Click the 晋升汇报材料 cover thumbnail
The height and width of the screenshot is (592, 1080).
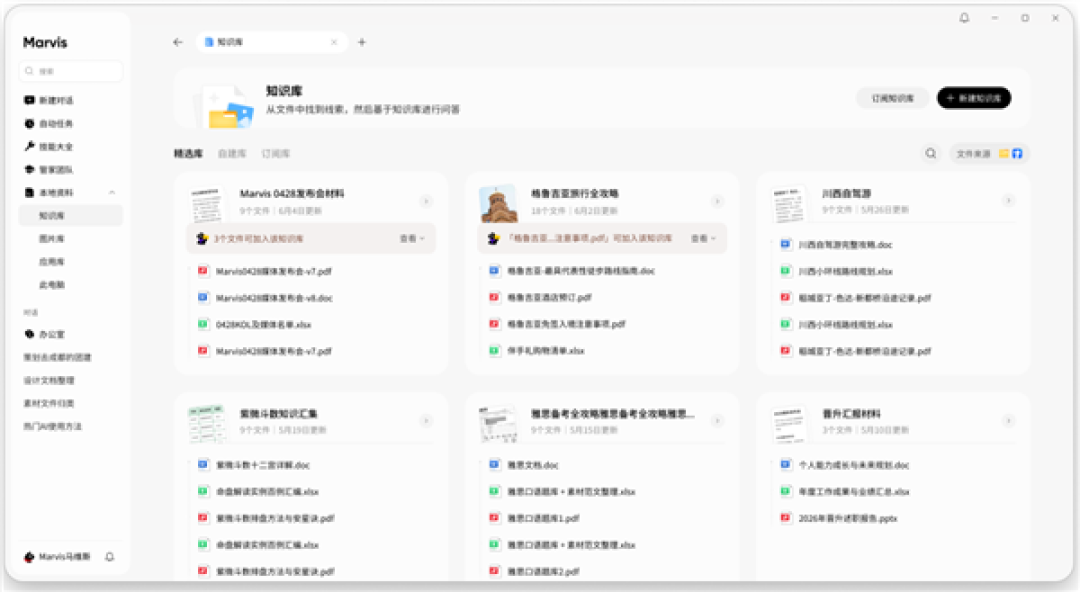point(790,423)
